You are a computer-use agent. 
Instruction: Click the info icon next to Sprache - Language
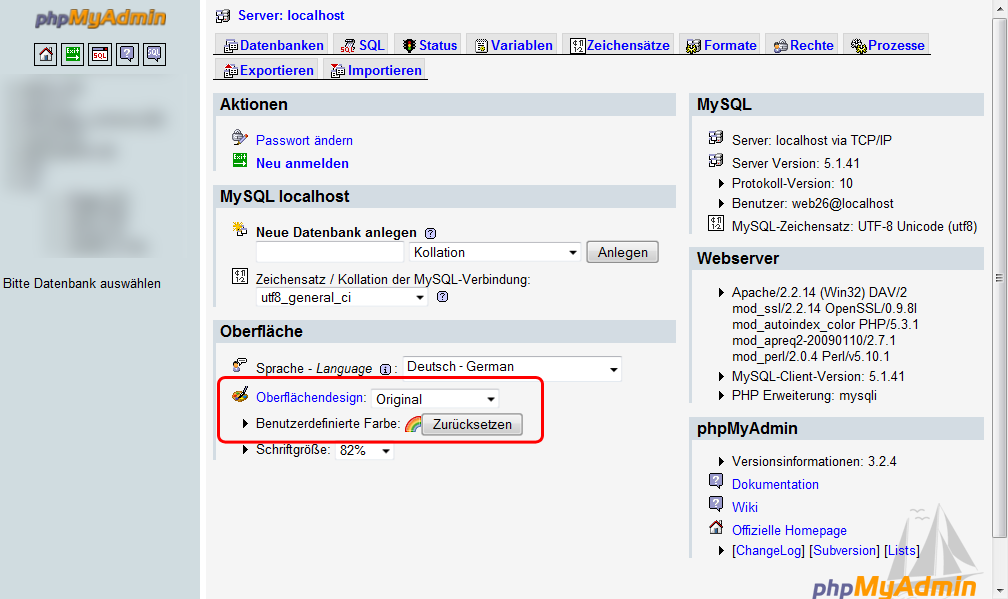[x=385, y=370]
